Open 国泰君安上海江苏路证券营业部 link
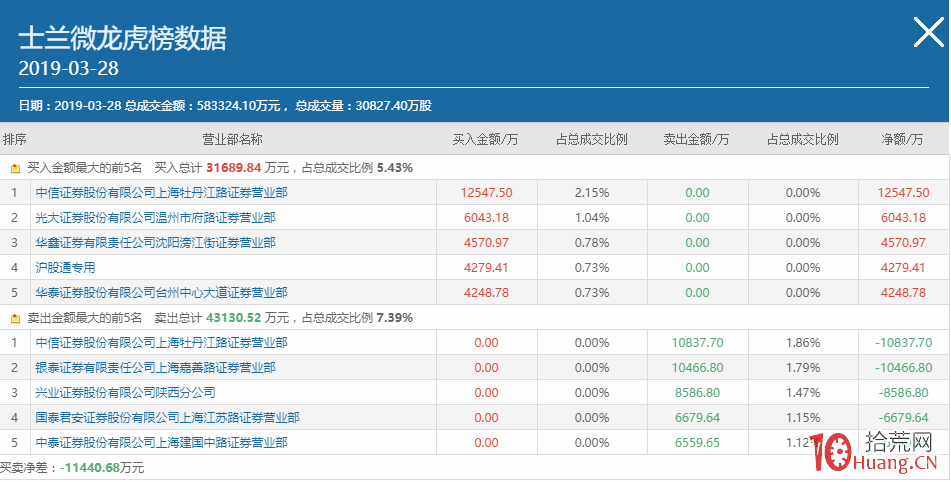The width and height of the screenshot is (951, 482). [167, 418]
